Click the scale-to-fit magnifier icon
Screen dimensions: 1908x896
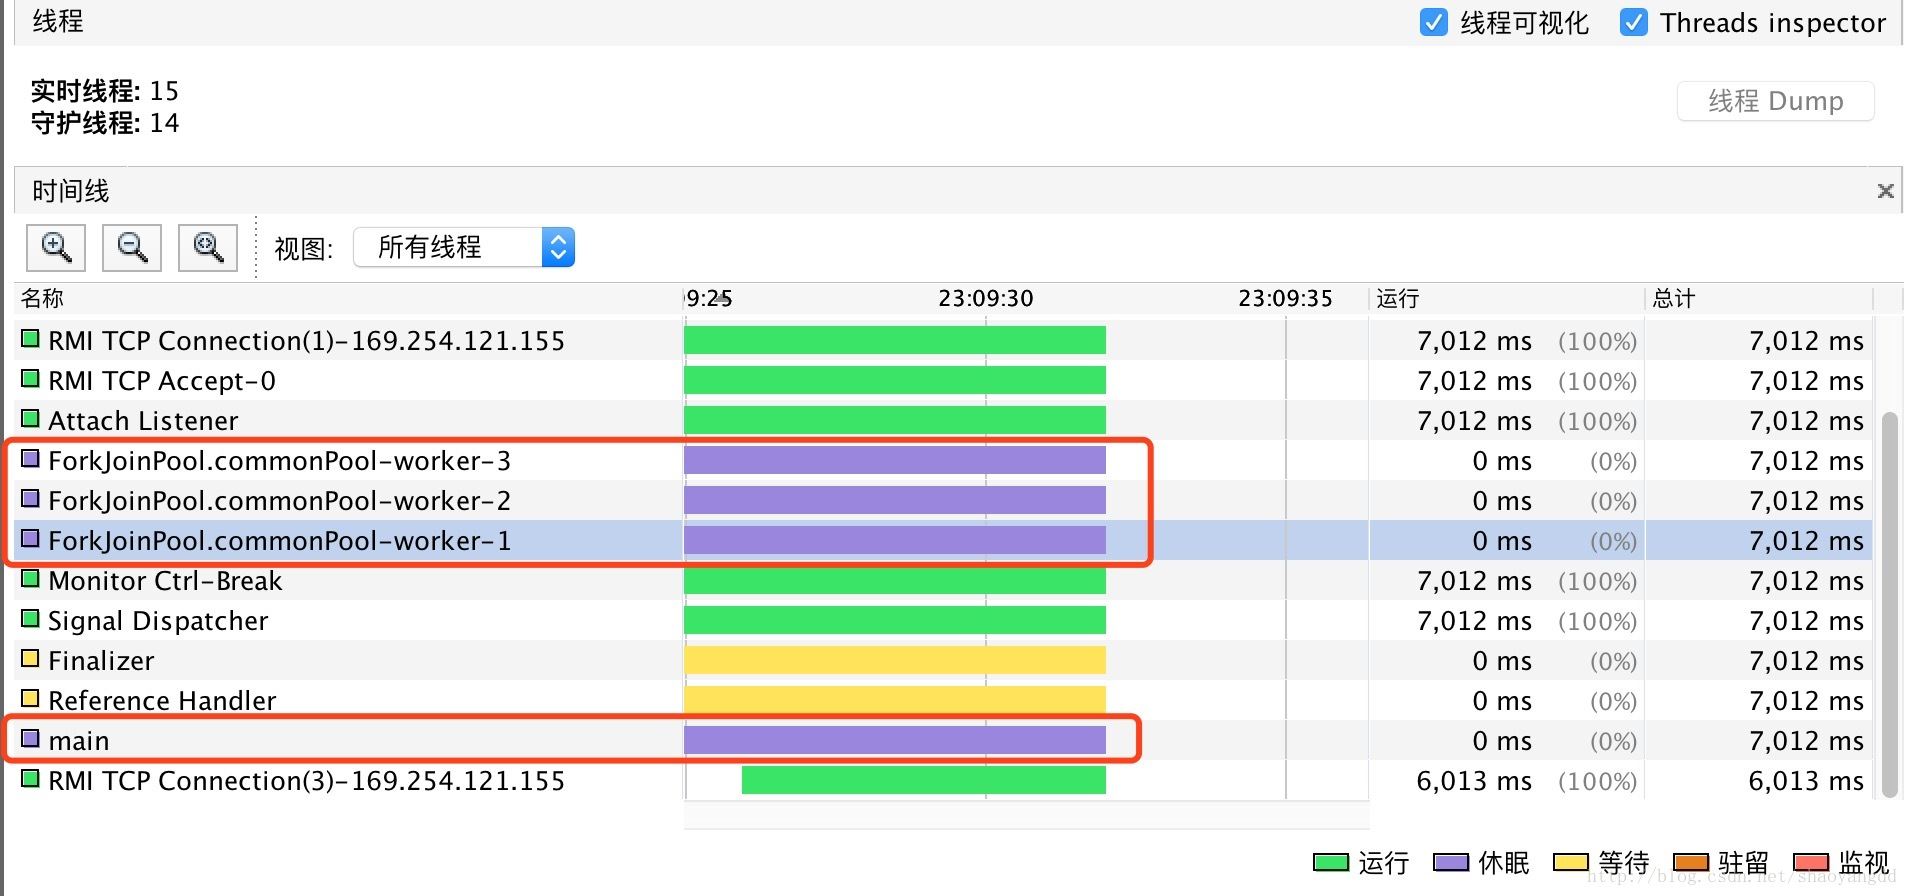(x=208, y=247)
